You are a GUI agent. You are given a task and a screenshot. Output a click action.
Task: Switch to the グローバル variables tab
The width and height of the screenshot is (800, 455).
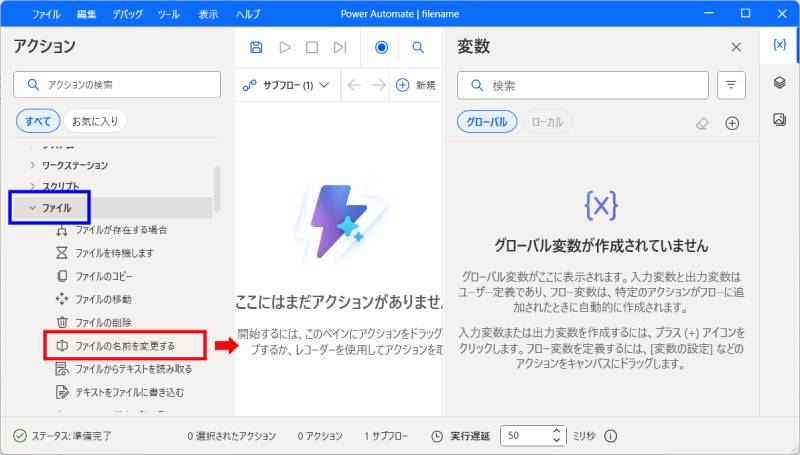487,122
